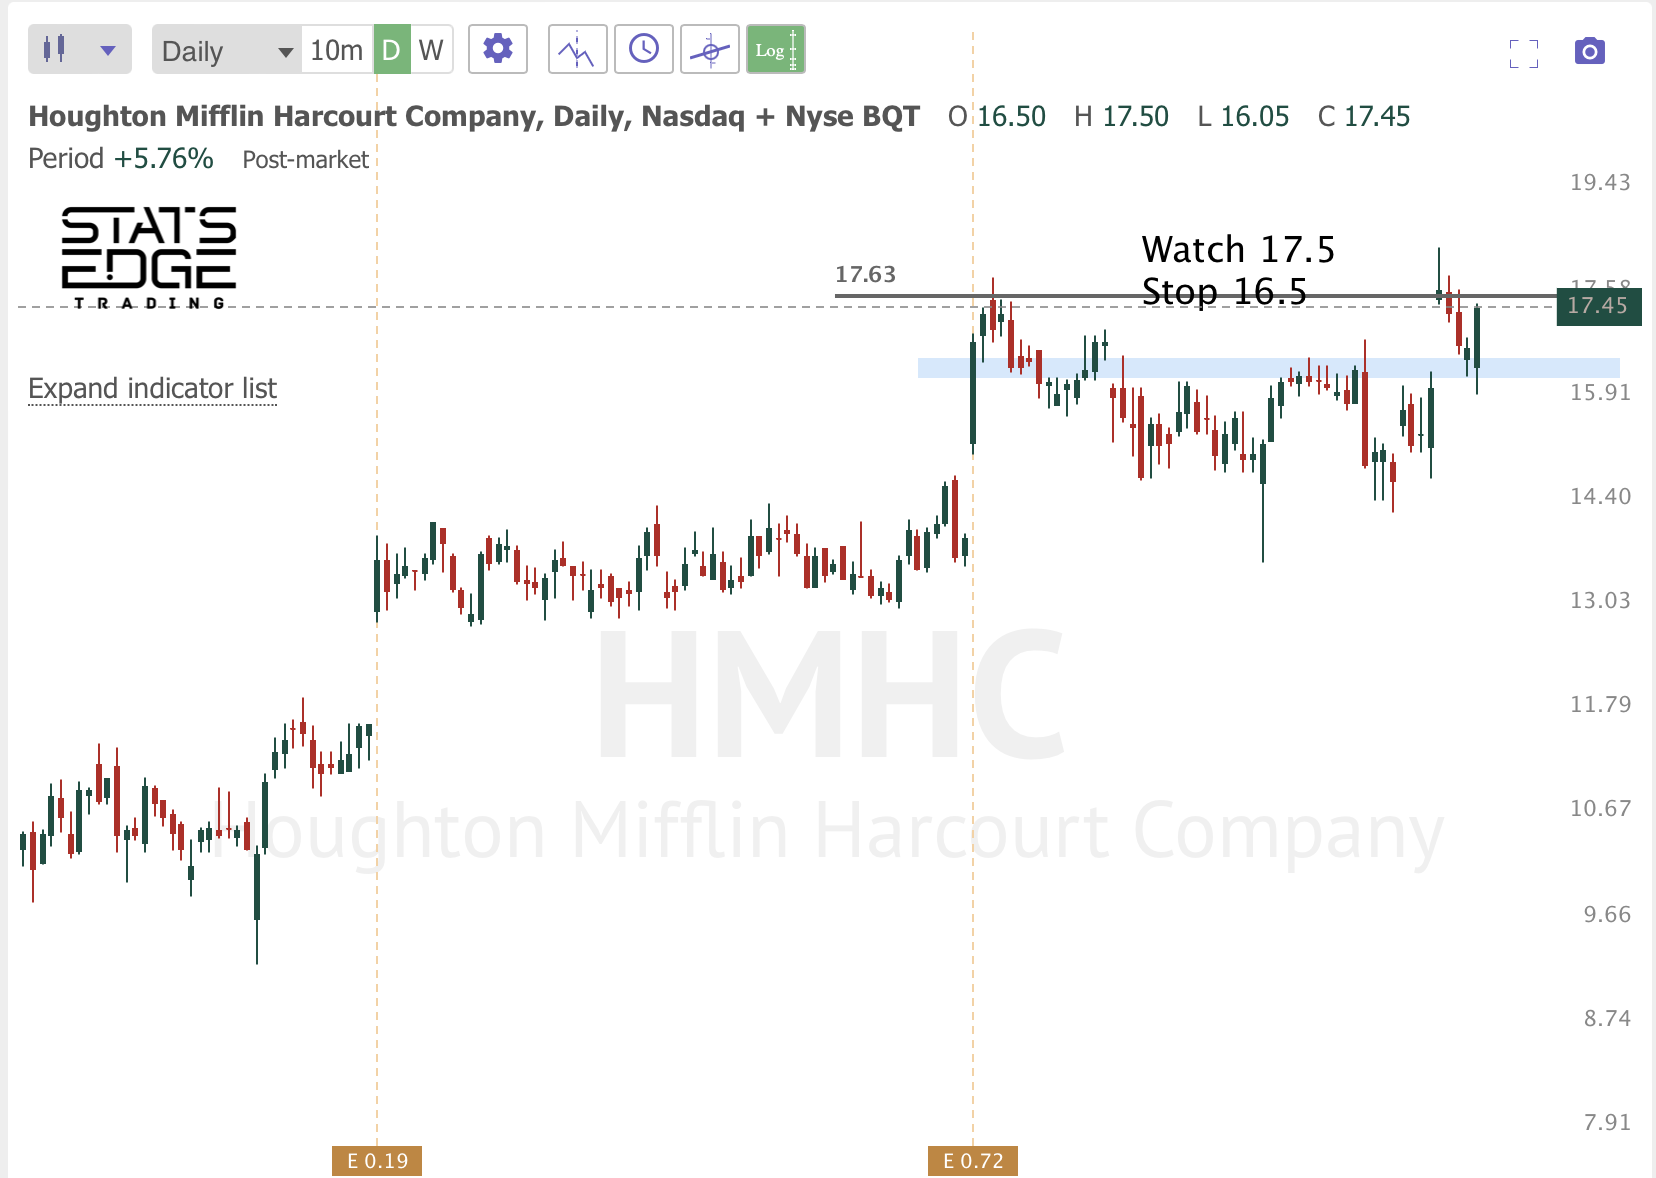Select the trendline drawing tool icon
This screenshot has width=1656, height=1178.
709,48
